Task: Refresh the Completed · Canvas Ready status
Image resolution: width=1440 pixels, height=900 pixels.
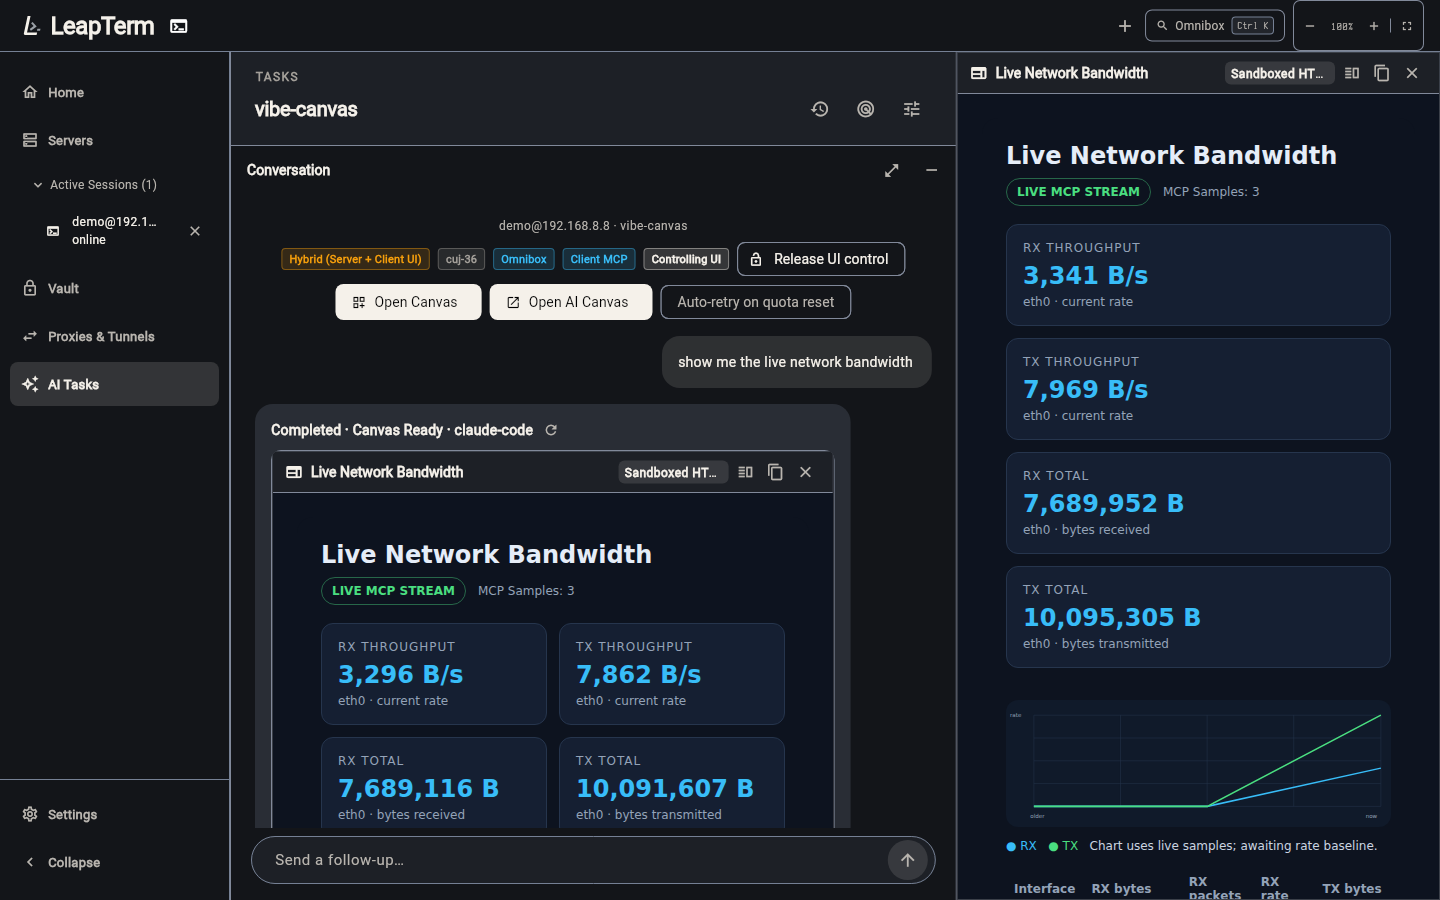Action: (x=551, y=430)
